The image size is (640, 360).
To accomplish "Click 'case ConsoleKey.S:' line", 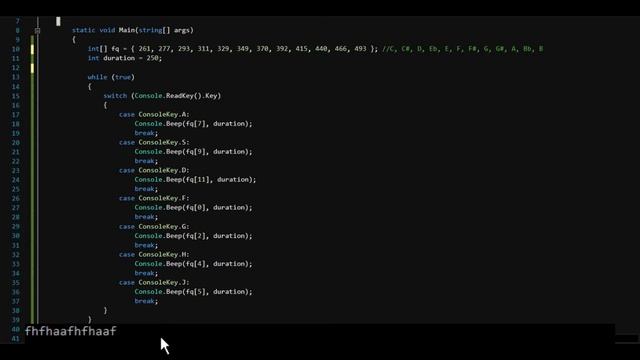I will pos(154,142).
